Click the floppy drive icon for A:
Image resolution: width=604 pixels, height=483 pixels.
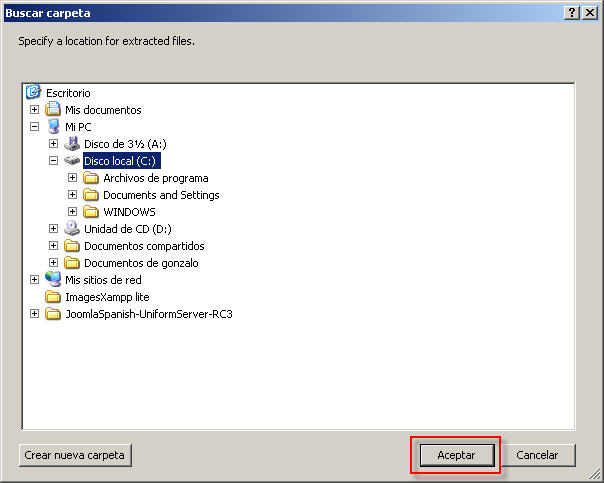(72, 144)
